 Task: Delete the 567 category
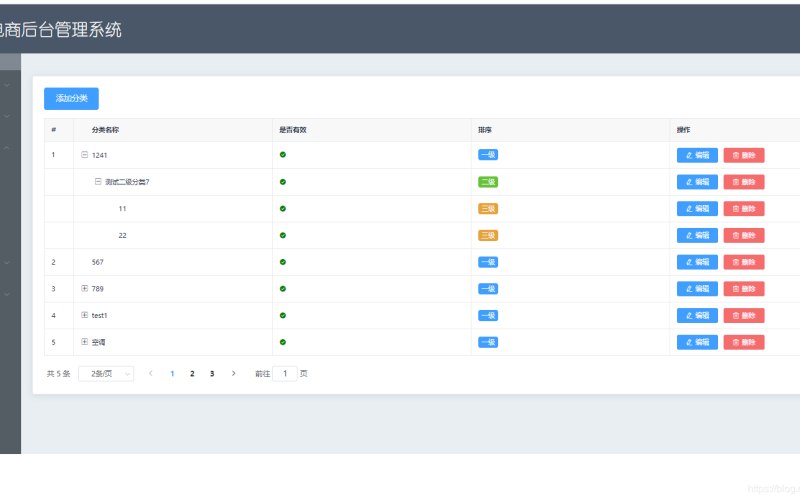pyautogui.click(x=744, y=262)
